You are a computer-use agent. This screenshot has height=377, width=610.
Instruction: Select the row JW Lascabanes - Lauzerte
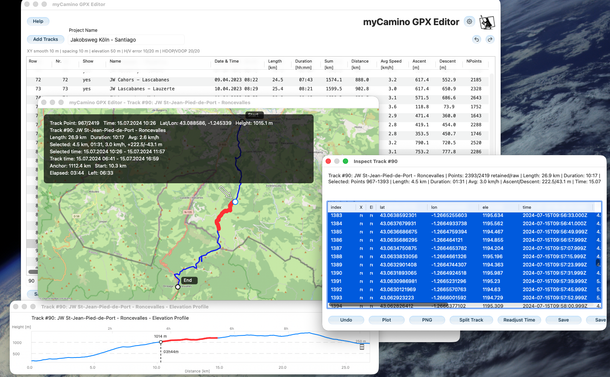point(258,89)
